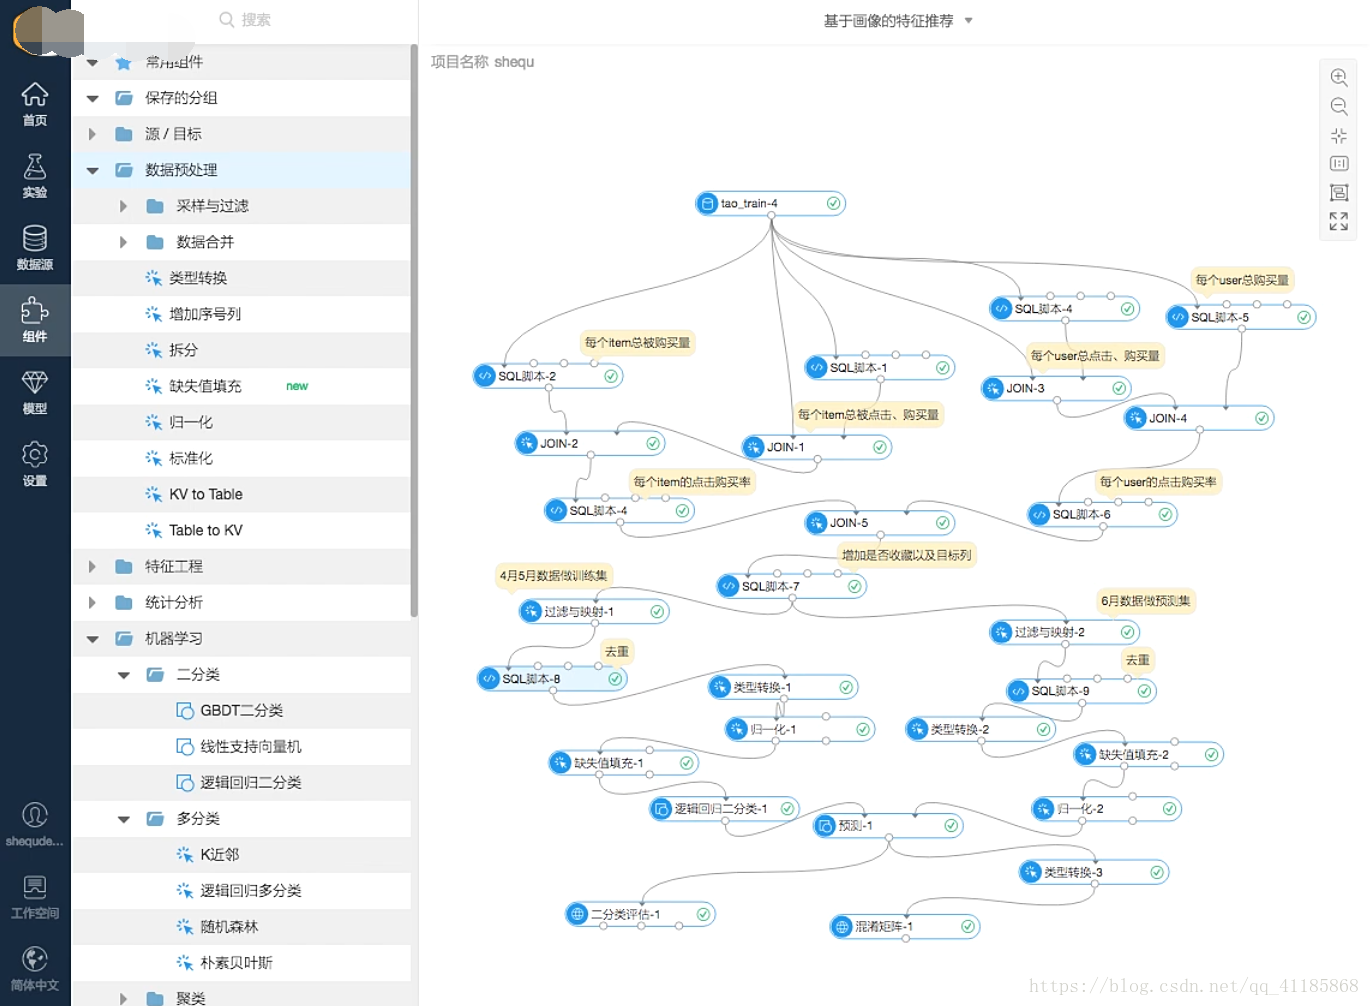Image resolution: width=1370 pixels, height=1006 pixels.
Task: Open the 模型 diamond icon
Action: click(x=35, y=382)
